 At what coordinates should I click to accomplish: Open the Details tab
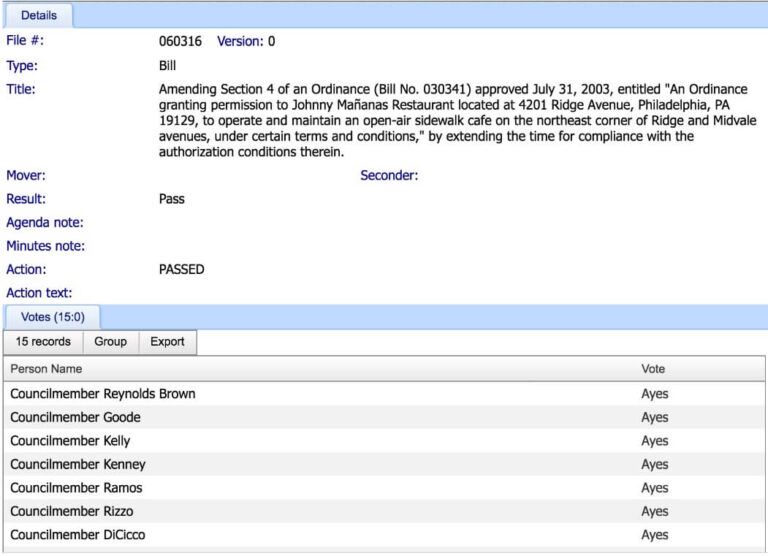[x=39, y=15]
